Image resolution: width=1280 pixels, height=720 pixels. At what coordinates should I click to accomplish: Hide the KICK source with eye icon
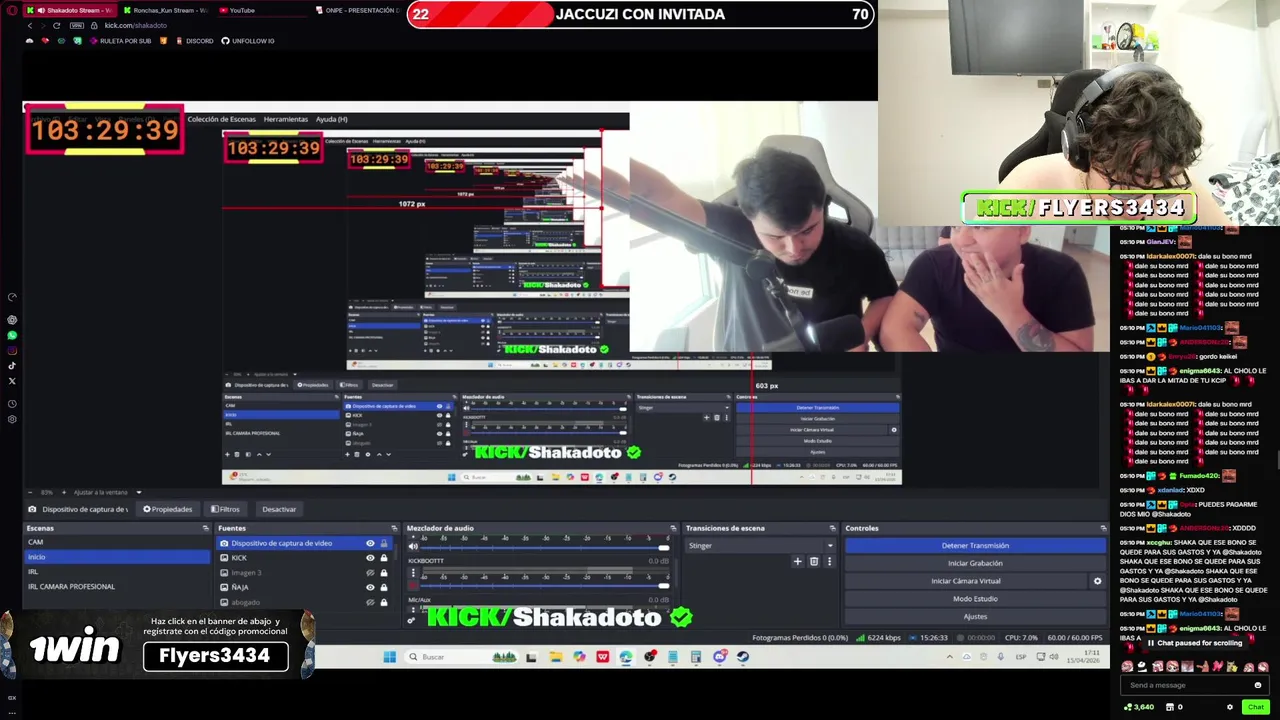(x=370, y=558)
